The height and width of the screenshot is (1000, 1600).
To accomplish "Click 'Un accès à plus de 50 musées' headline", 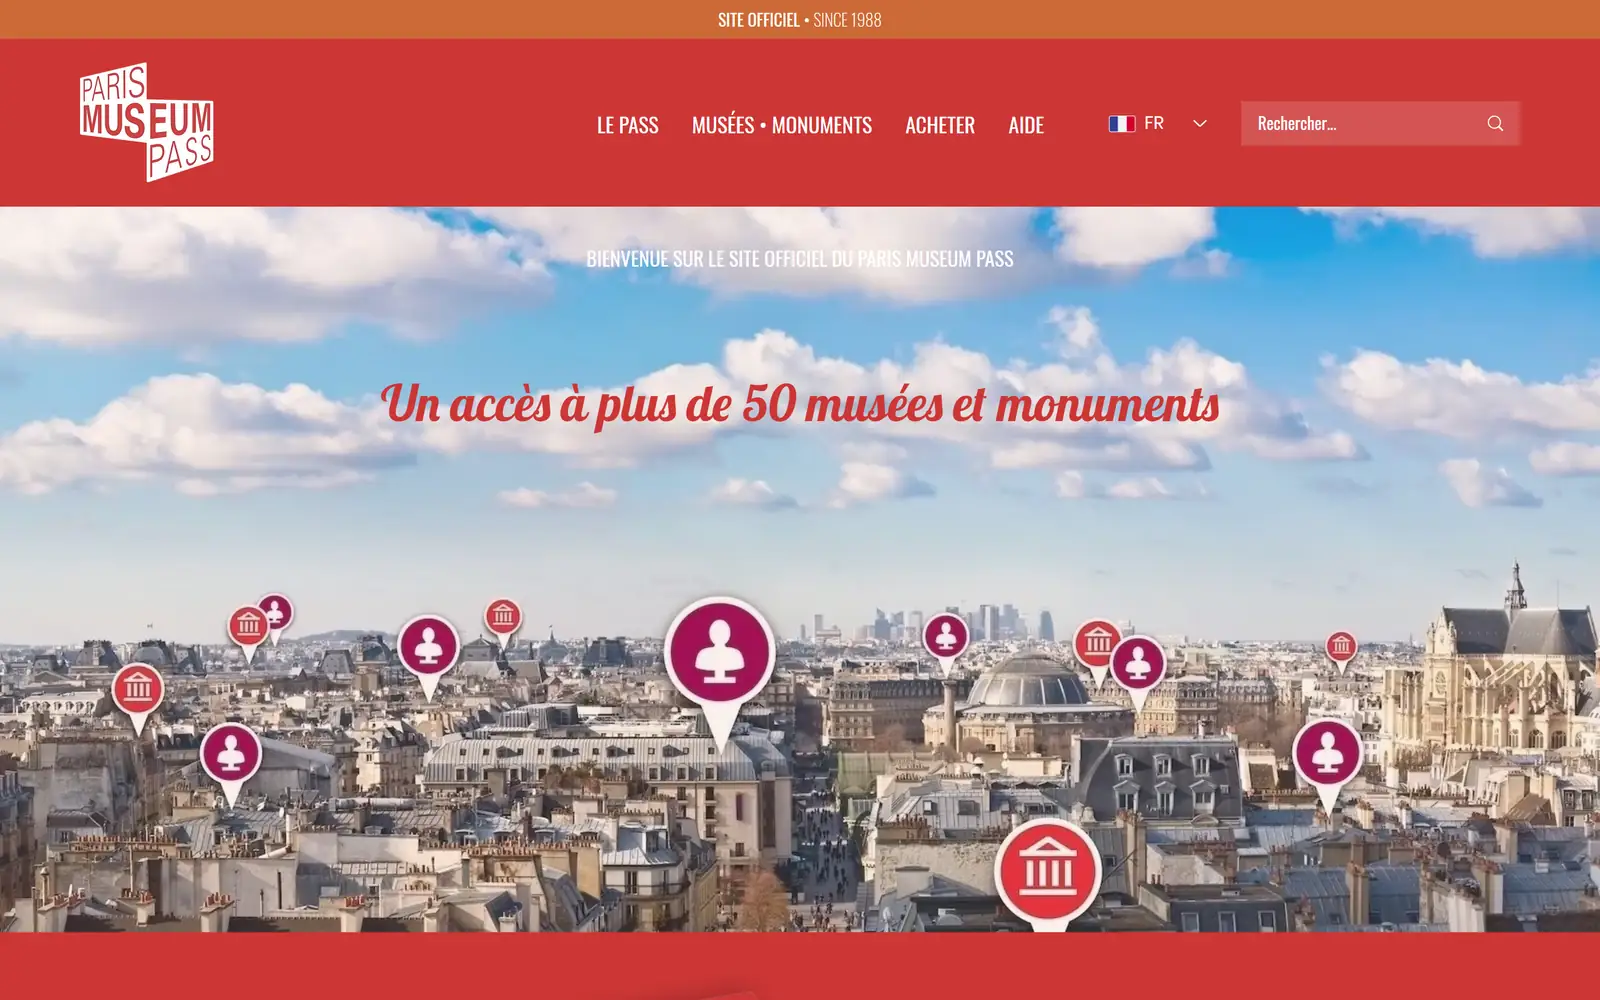I will tap(800, 405).
